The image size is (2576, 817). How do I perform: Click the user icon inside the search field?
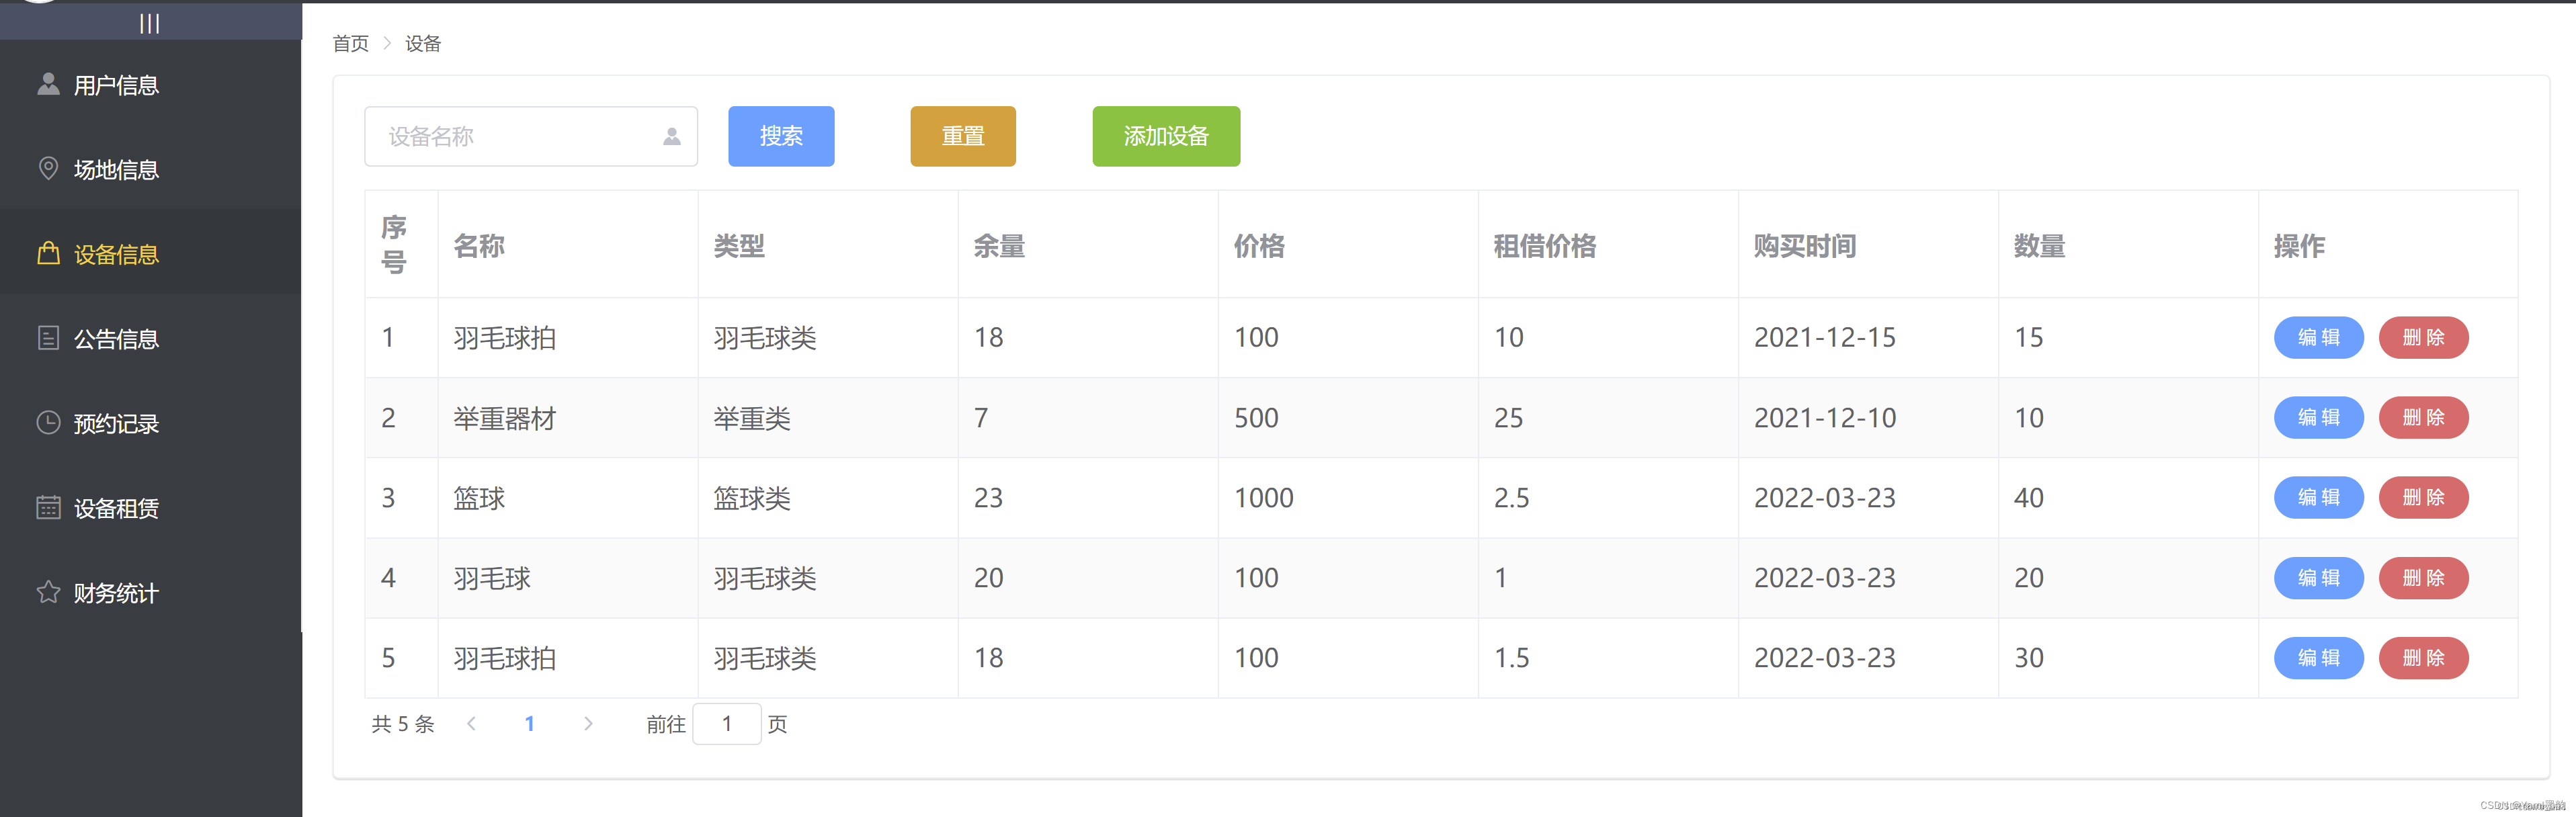click(x=672, y=136)
